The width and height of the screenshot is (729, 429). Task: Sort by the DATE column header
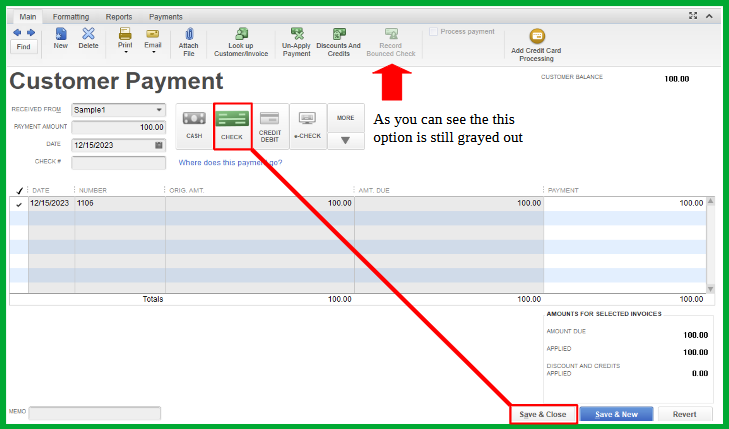(x=41, y=191)
